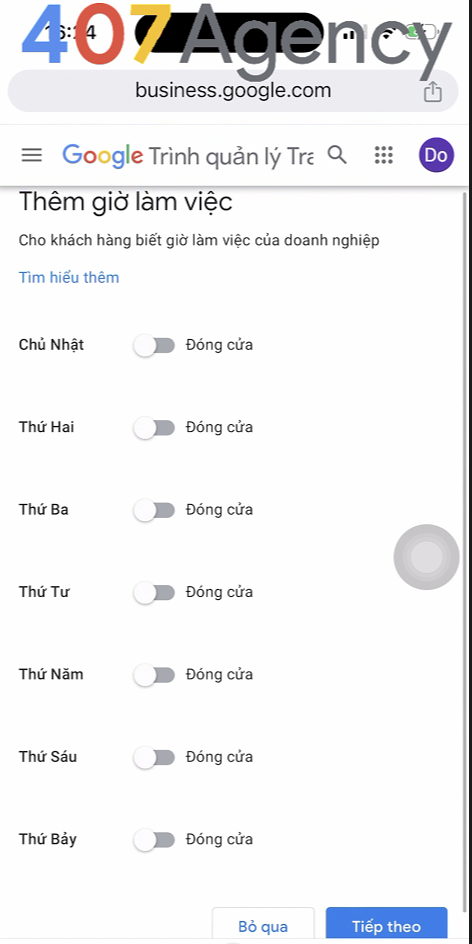Tap the business.google.com address bar
The image size is (472, 944).
[233, 91]
